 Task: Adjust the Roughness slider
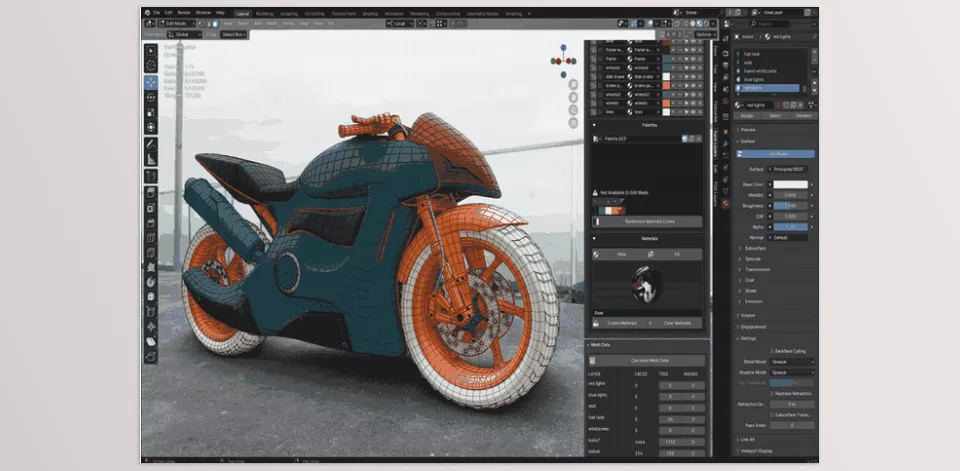(x=790, y=206)
